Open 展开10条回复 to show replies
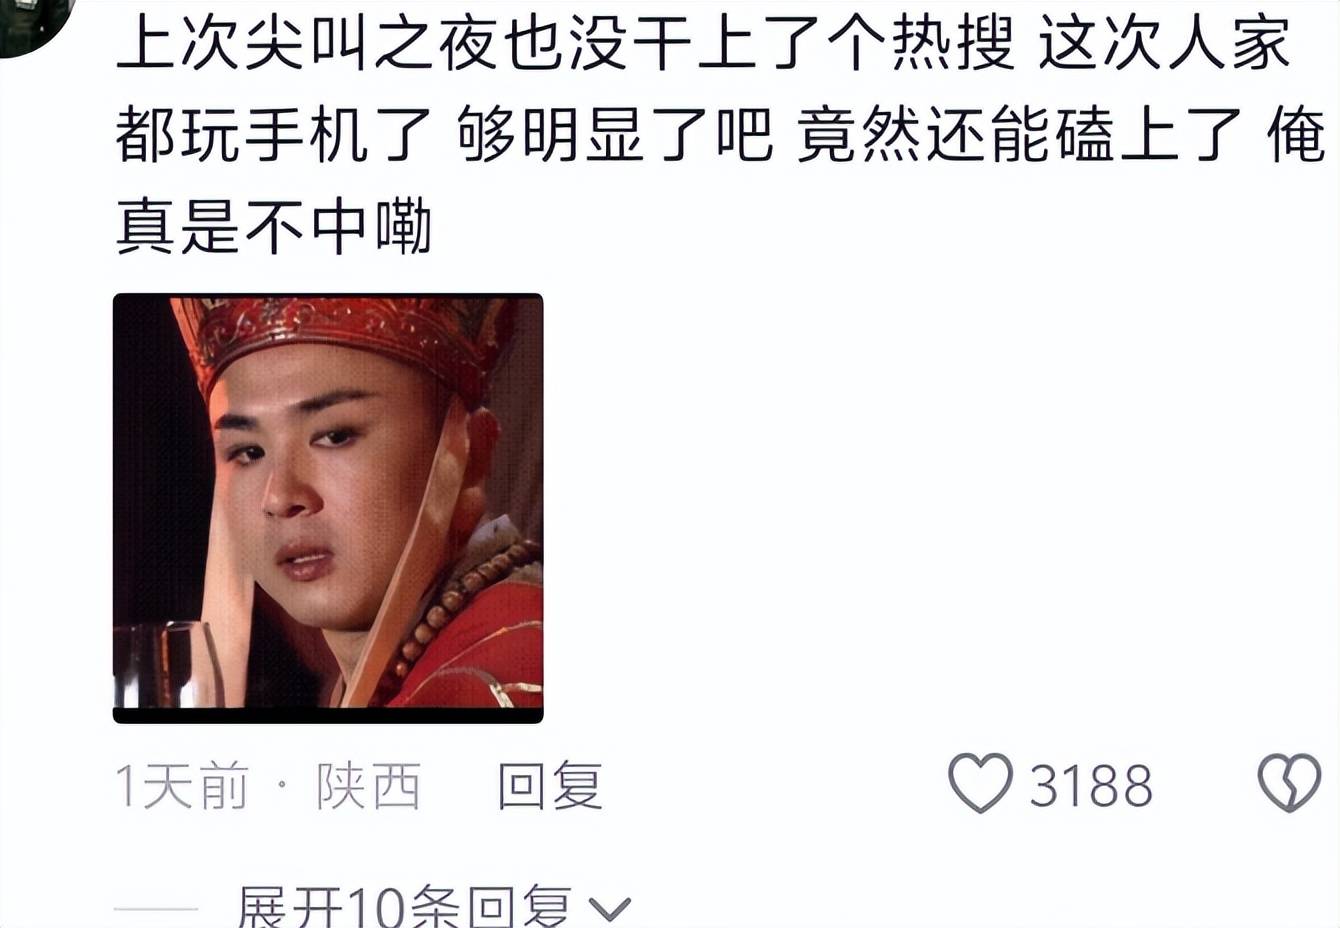 tap(404, 906)
